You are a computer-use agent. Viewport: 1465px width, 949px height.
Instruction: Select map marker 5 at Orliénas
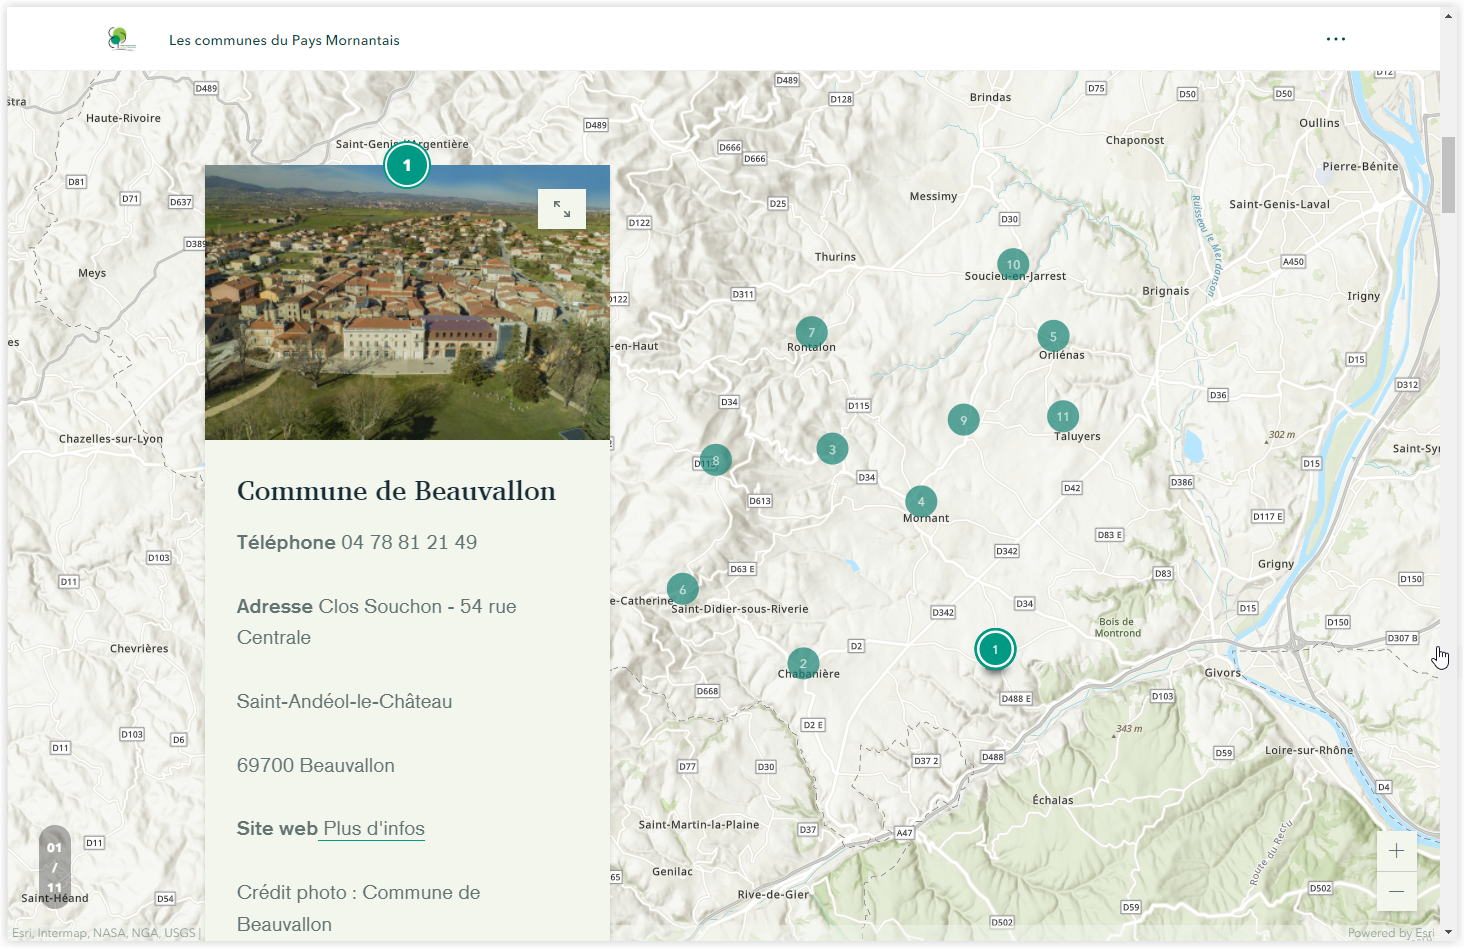(x=1053, y=336)
